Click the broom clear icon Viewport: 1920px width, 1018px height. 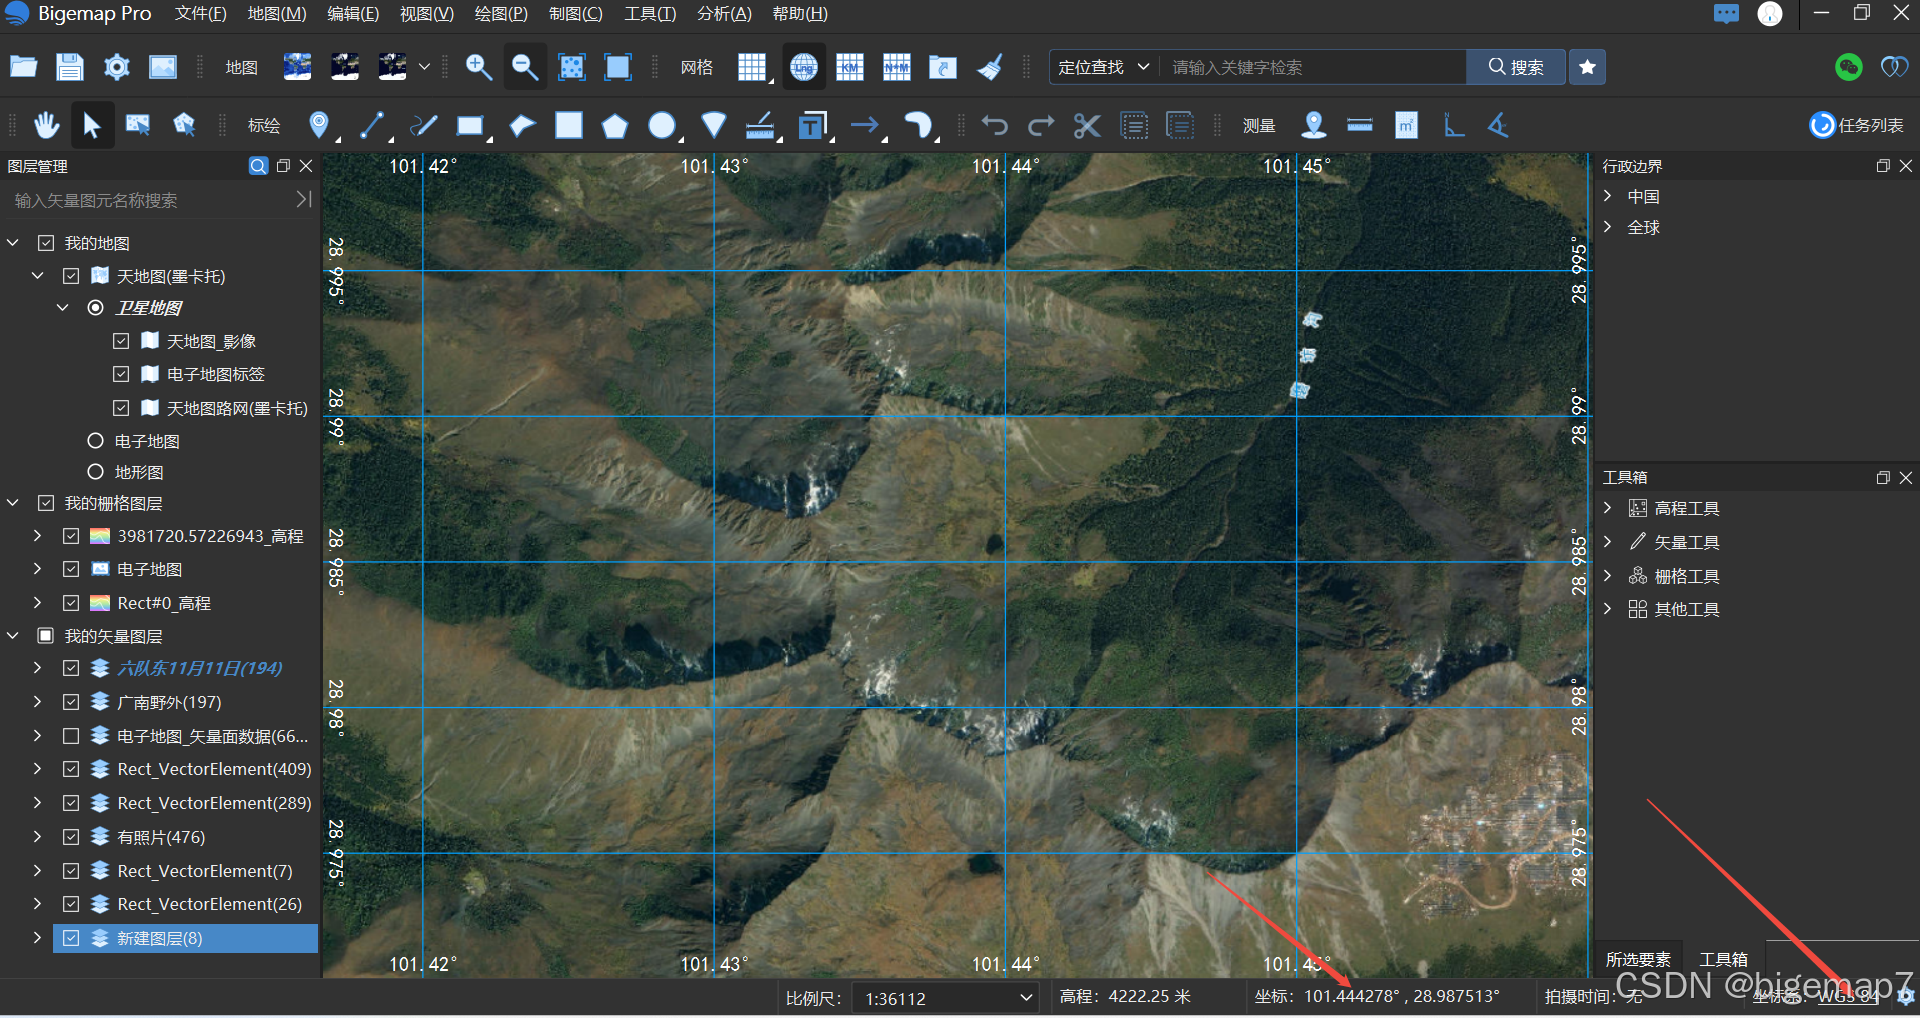click(x=990, y=67)
